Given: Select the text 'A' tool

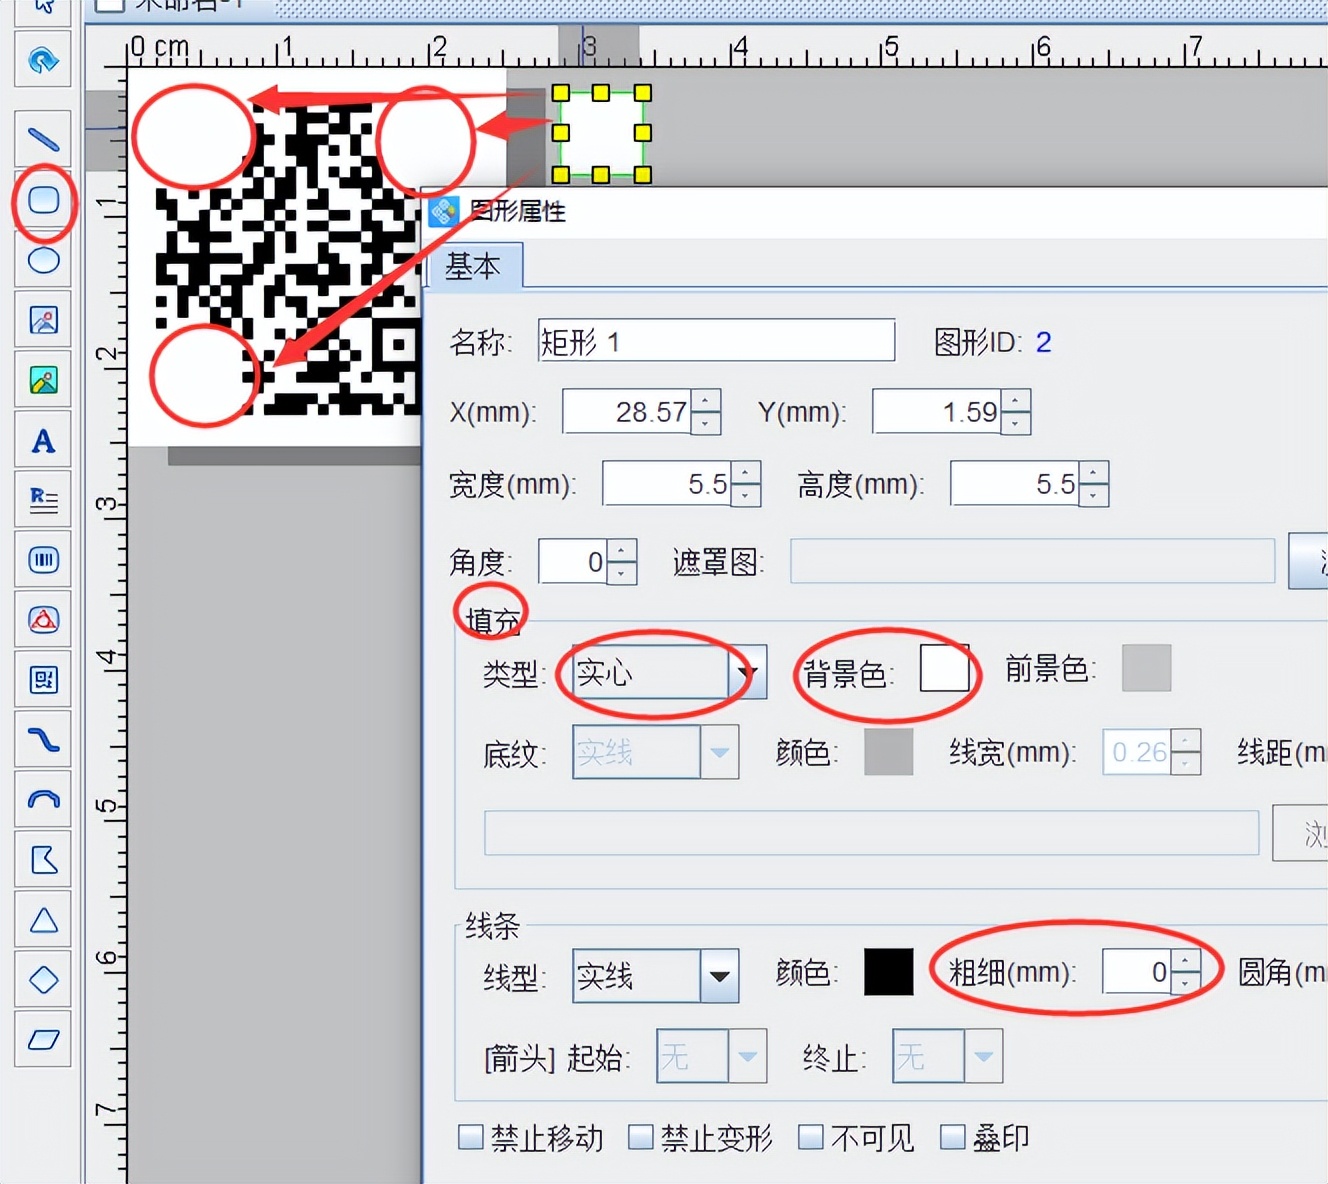Looking at the screenshot, I should [43, 440].
